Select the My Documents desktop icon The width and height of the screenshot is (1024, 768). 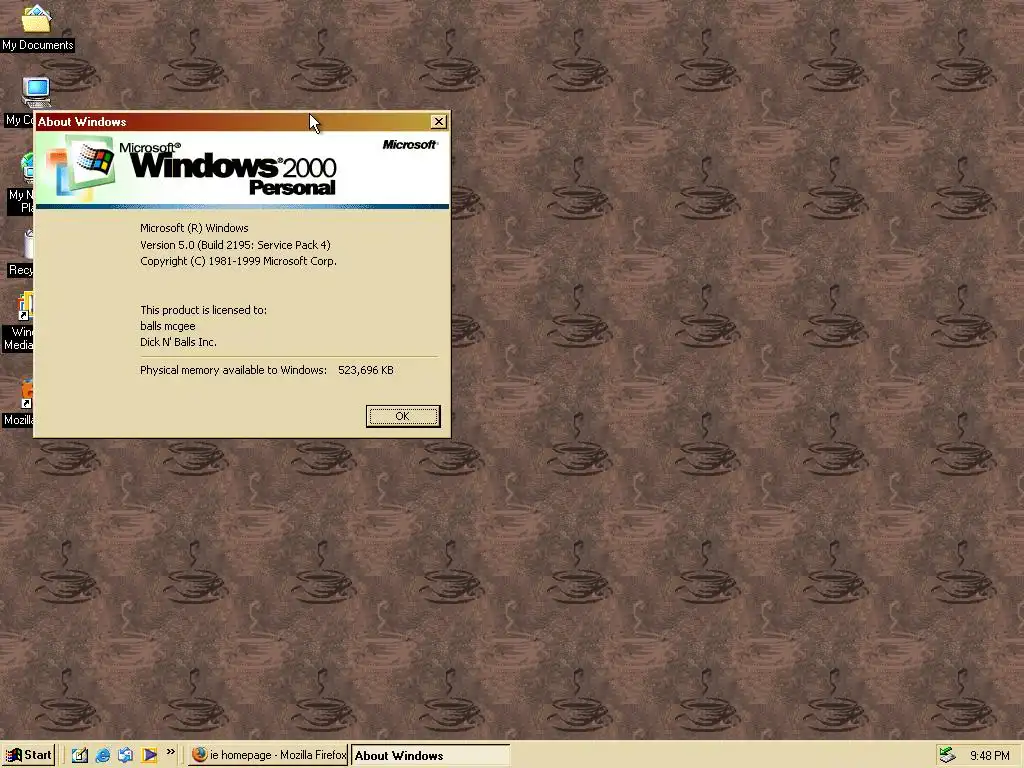(37, 27)
